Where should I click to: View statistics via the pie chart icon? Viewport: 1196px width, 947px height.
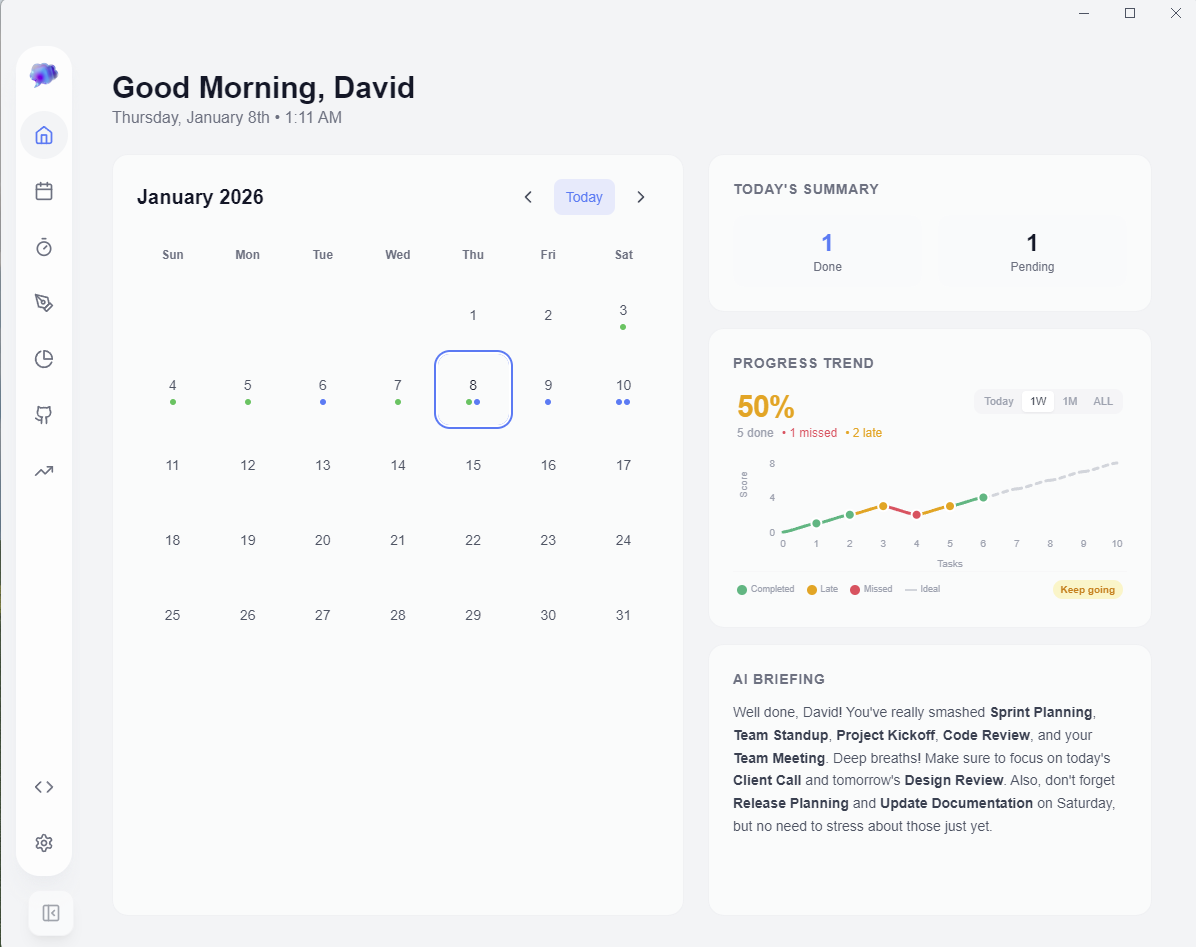(x=44, y=359)
